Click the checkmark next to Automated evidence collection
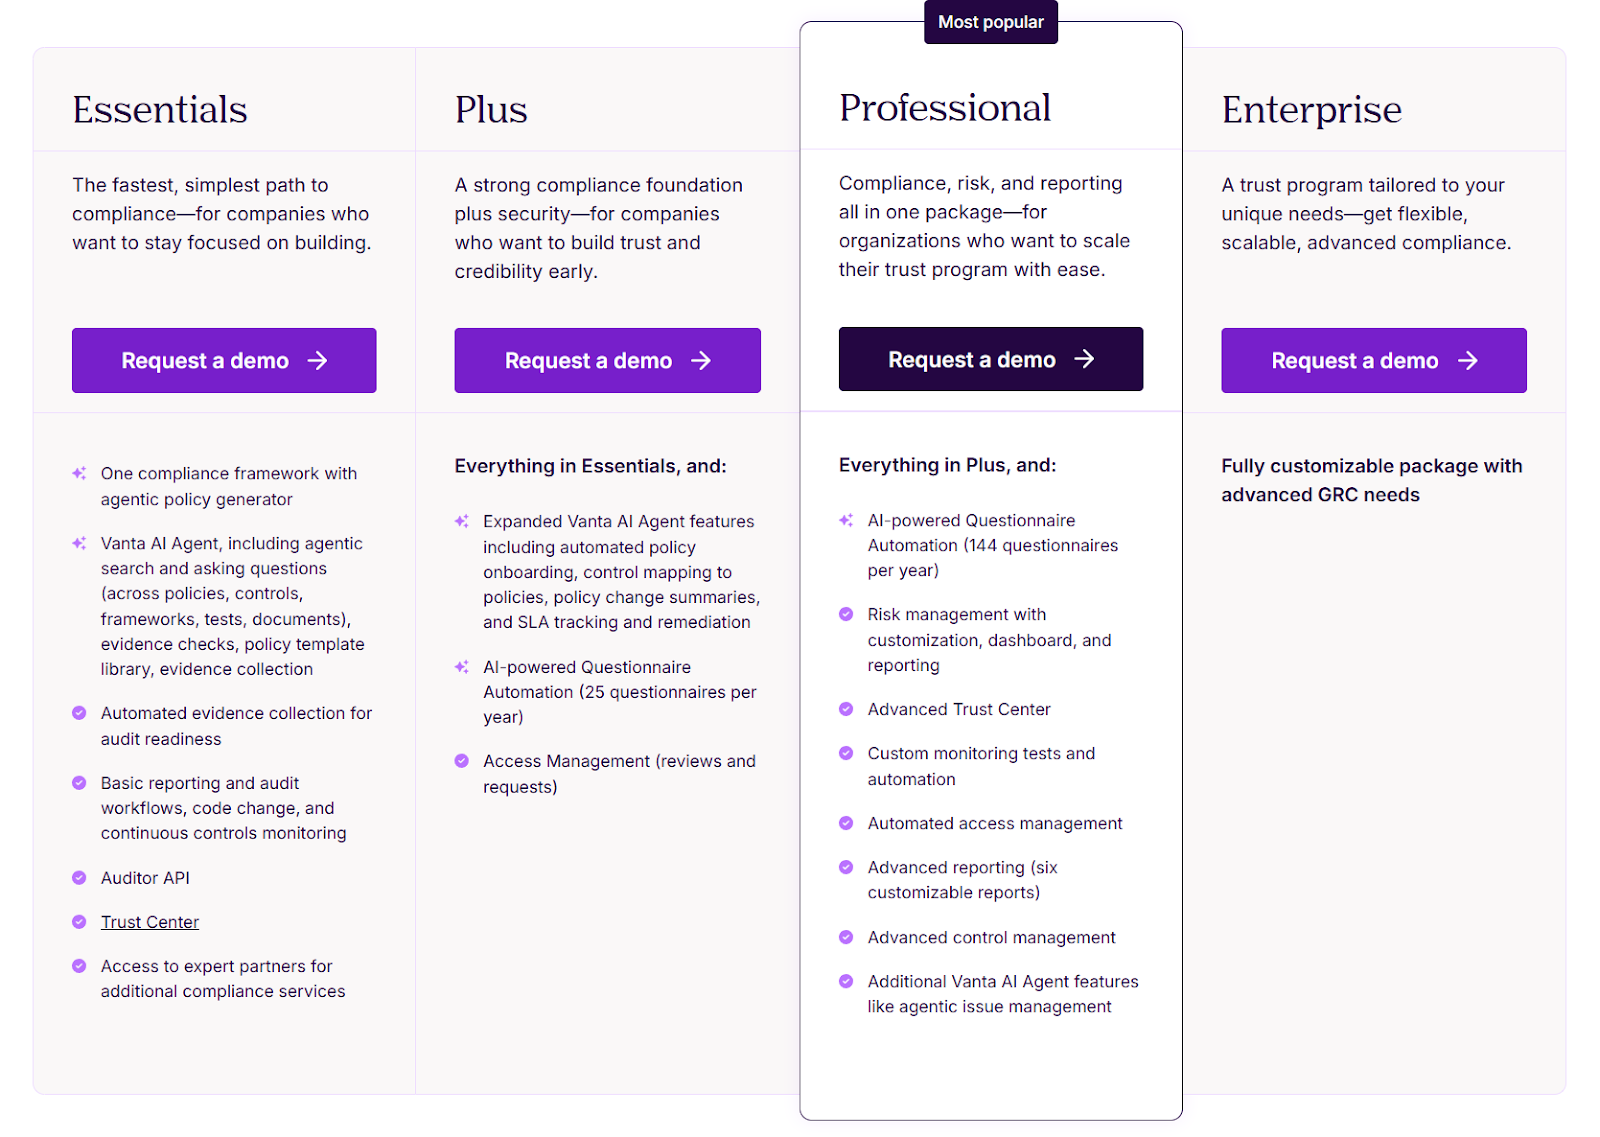 79,713
